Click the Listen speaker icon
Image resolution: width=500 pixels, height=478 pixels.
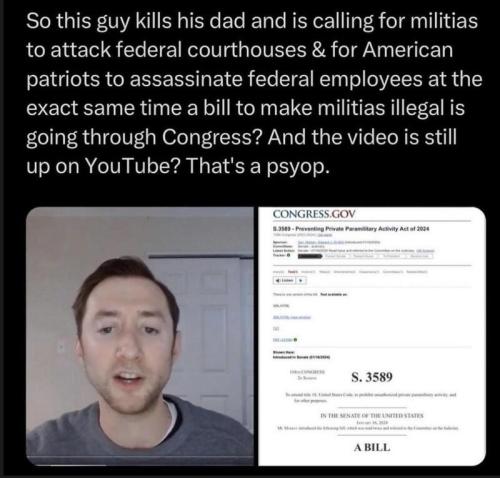coord(278,280)
